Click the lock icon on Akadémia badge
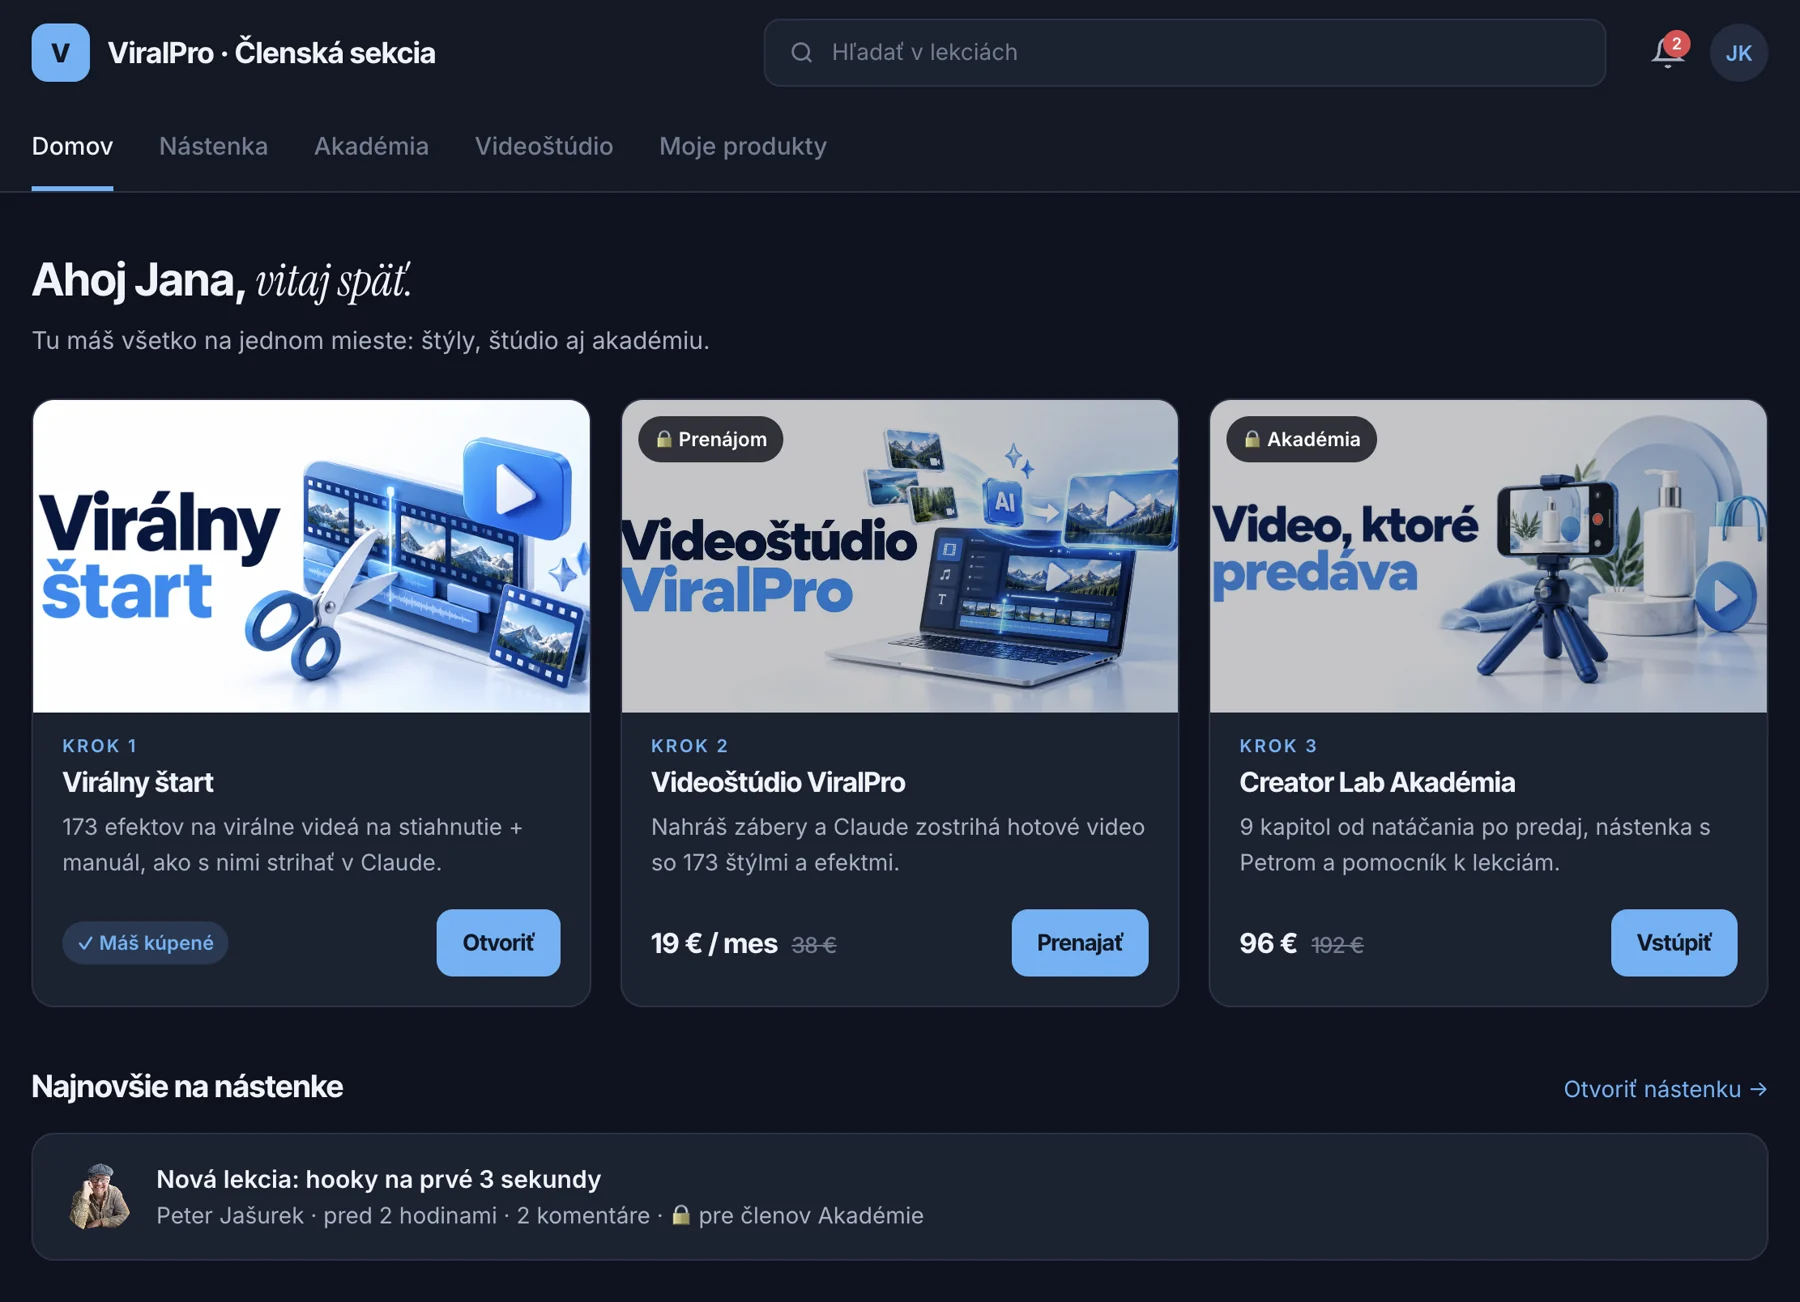The image size is (1800, 1302). point(1251,439)
